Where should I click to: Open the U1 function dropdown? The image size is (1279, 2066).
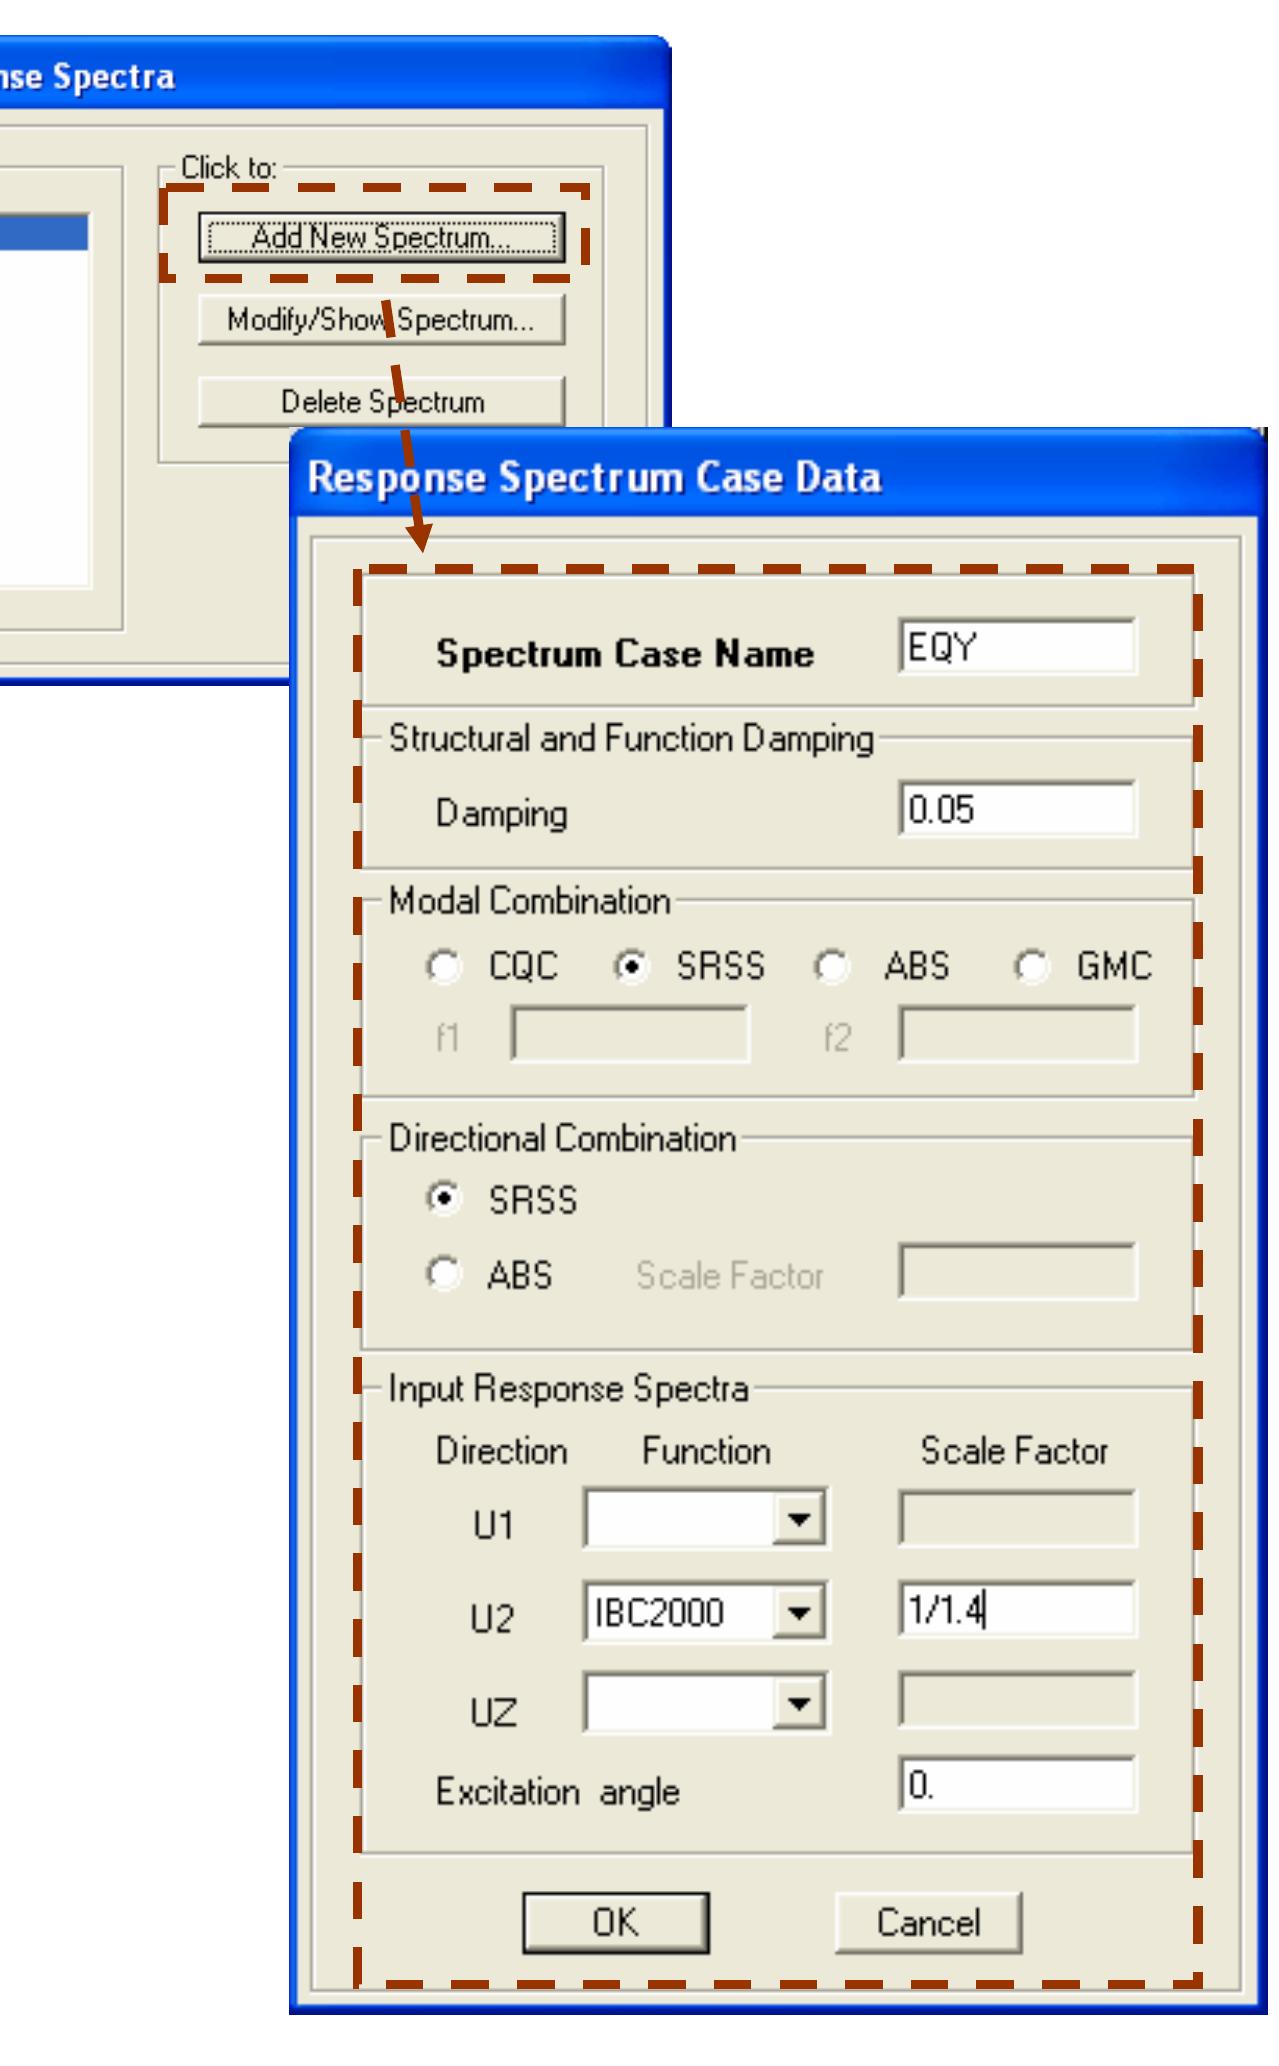798,1520
